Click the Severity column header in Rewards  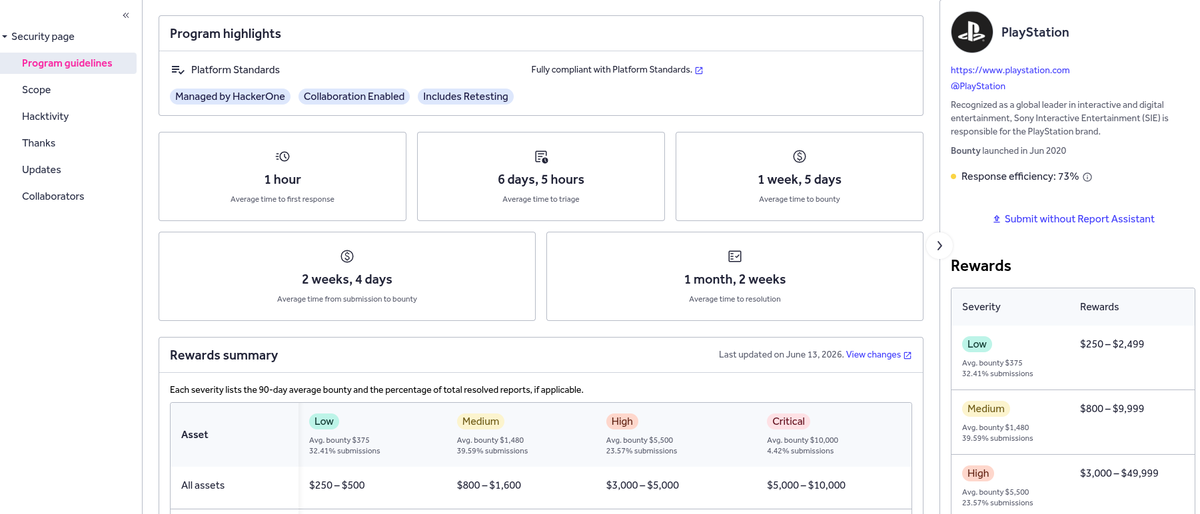point(981,307)
